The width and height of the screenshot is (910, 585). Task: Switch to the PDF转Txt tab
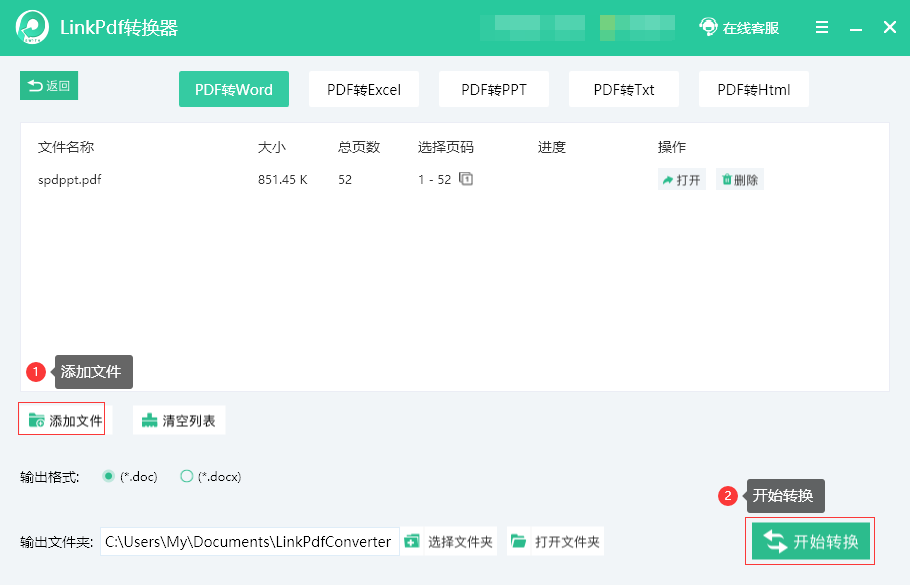pyautogui.click(x=624, y=89)
